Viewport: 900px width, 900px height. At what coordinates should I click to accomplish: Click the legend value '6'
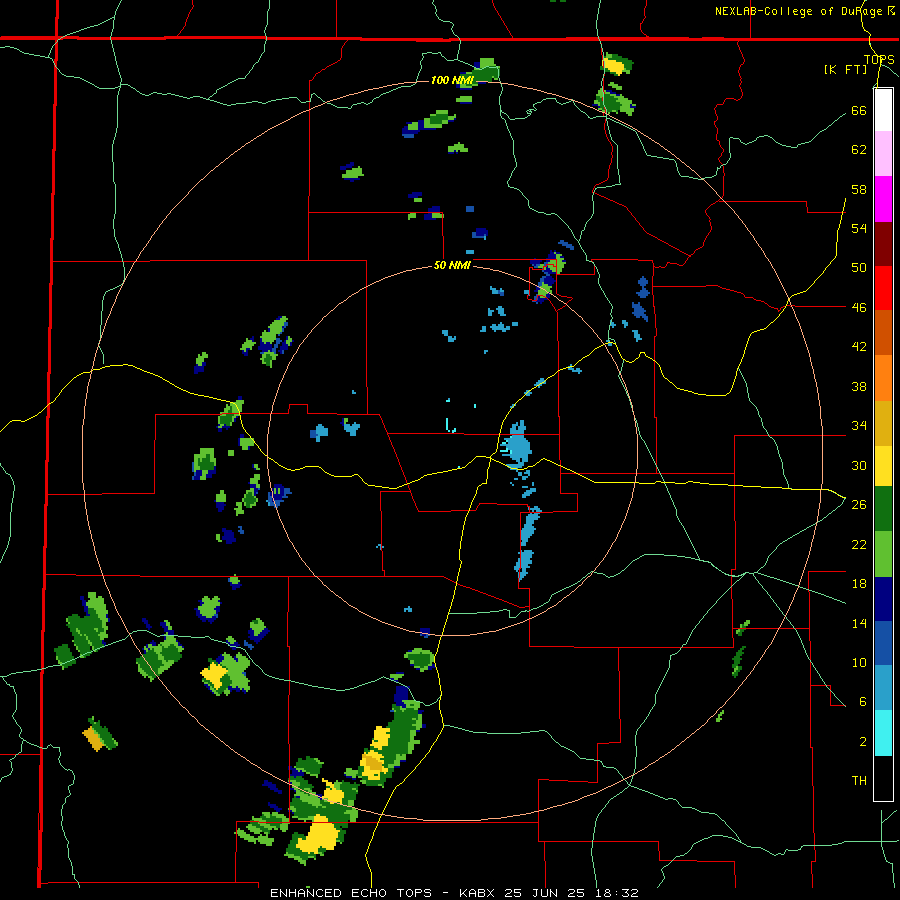(x=862, y=702)
